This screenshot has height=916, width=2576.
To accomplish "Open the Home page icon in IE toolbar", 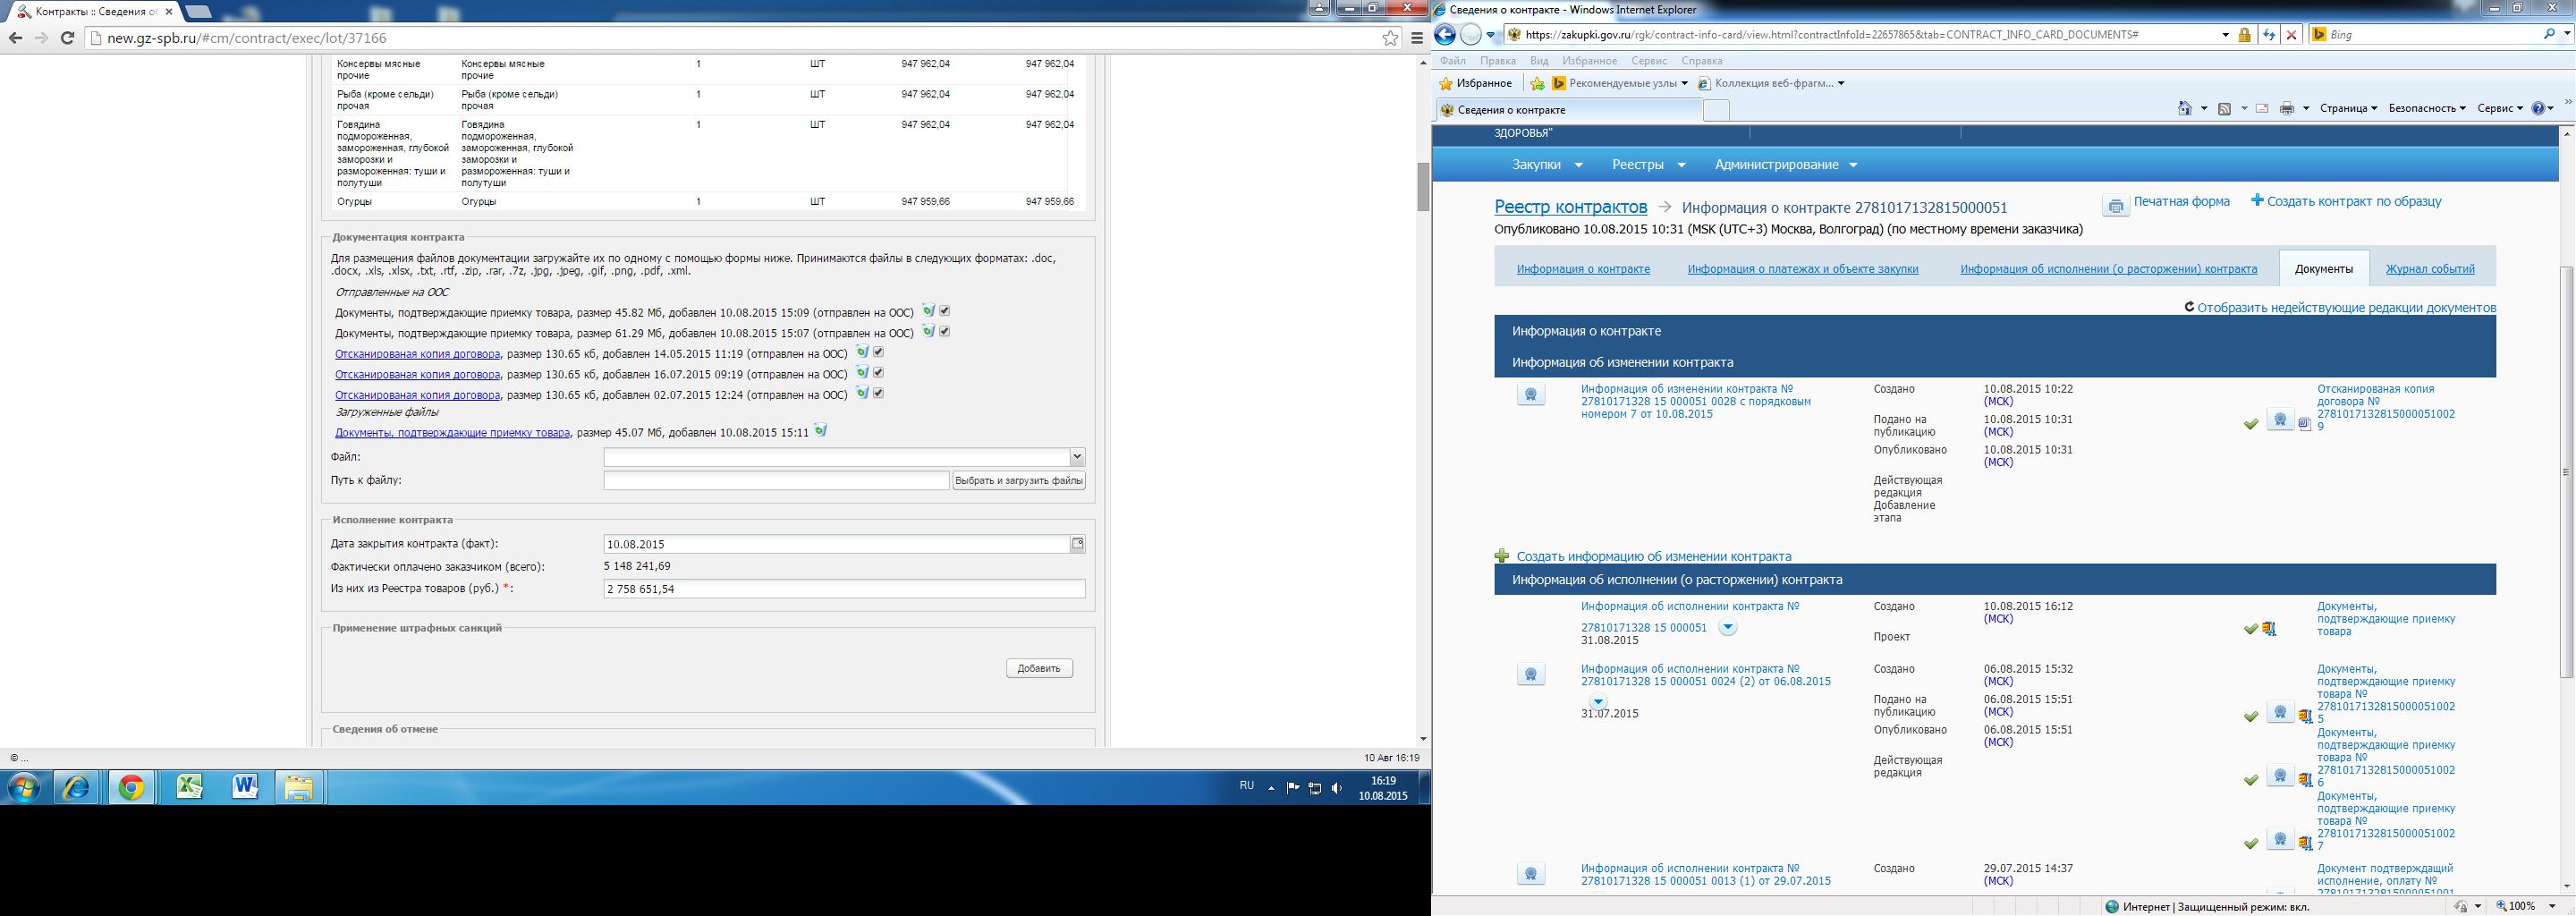I will coord(2185,108).
